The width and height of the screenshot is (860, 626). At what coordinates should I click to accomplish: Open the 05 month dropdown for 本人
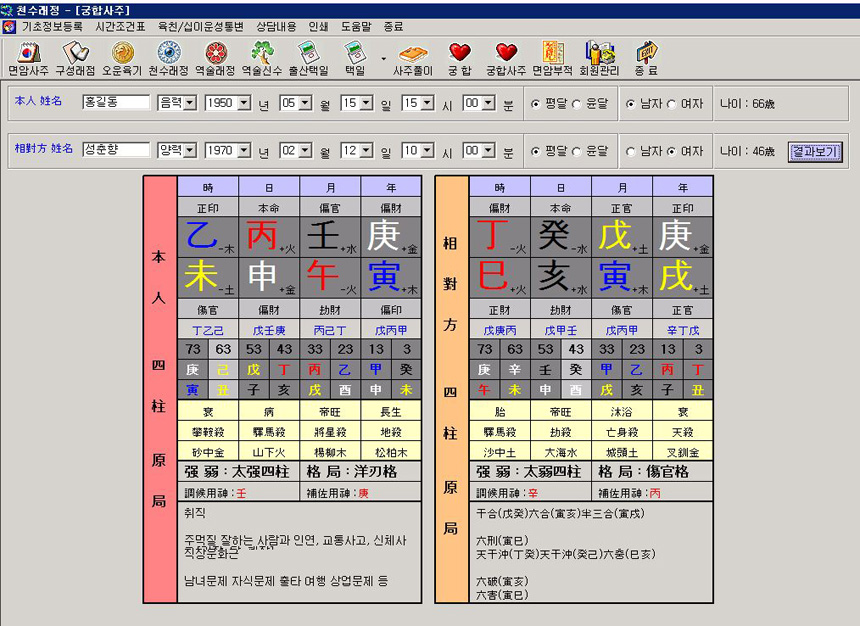305,103
